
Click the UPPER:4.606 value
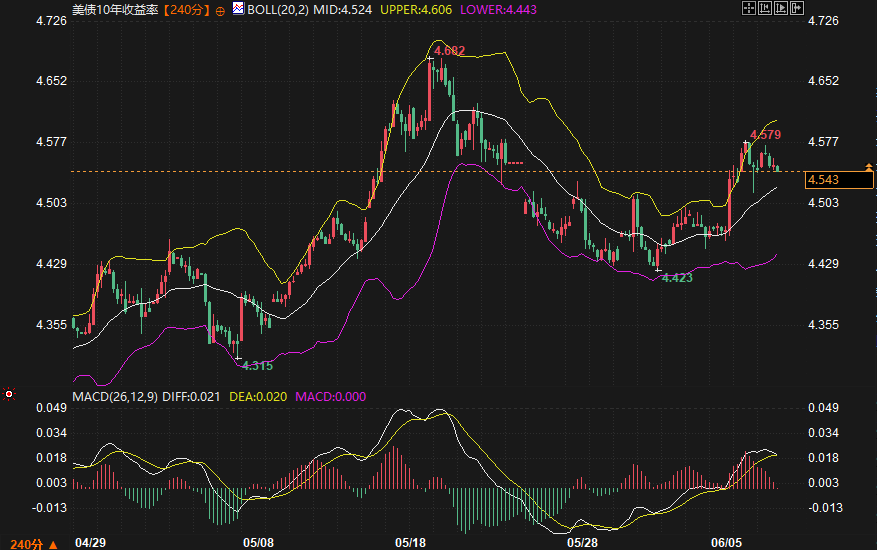(416, 10)
